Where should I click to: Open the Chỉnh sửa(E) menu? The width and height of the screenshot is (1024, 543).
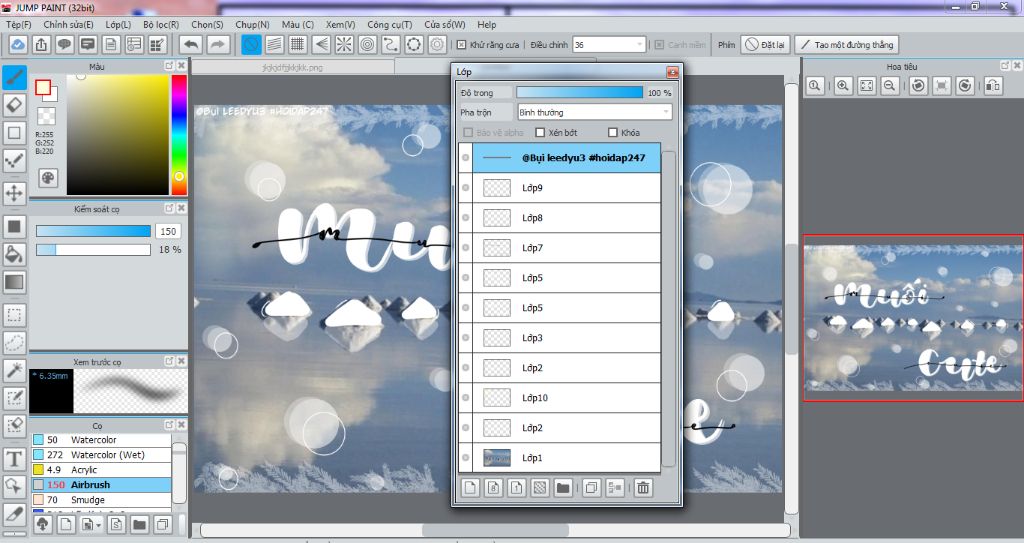click(x=69, y=24)
